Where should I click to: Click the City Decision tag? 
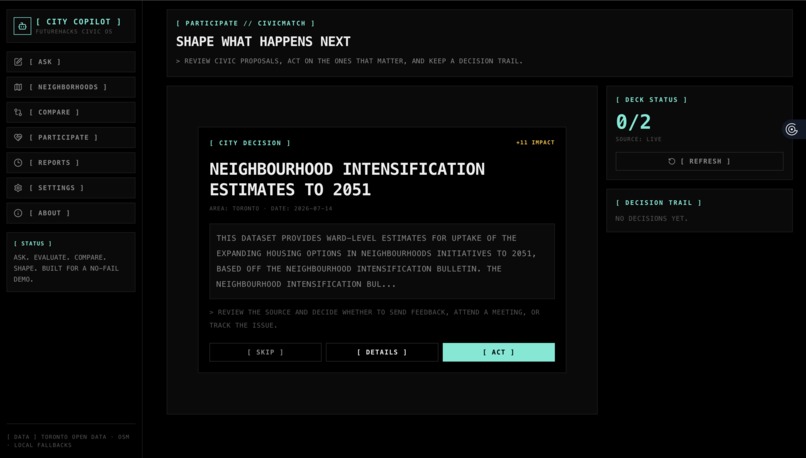tap(250, 143)
